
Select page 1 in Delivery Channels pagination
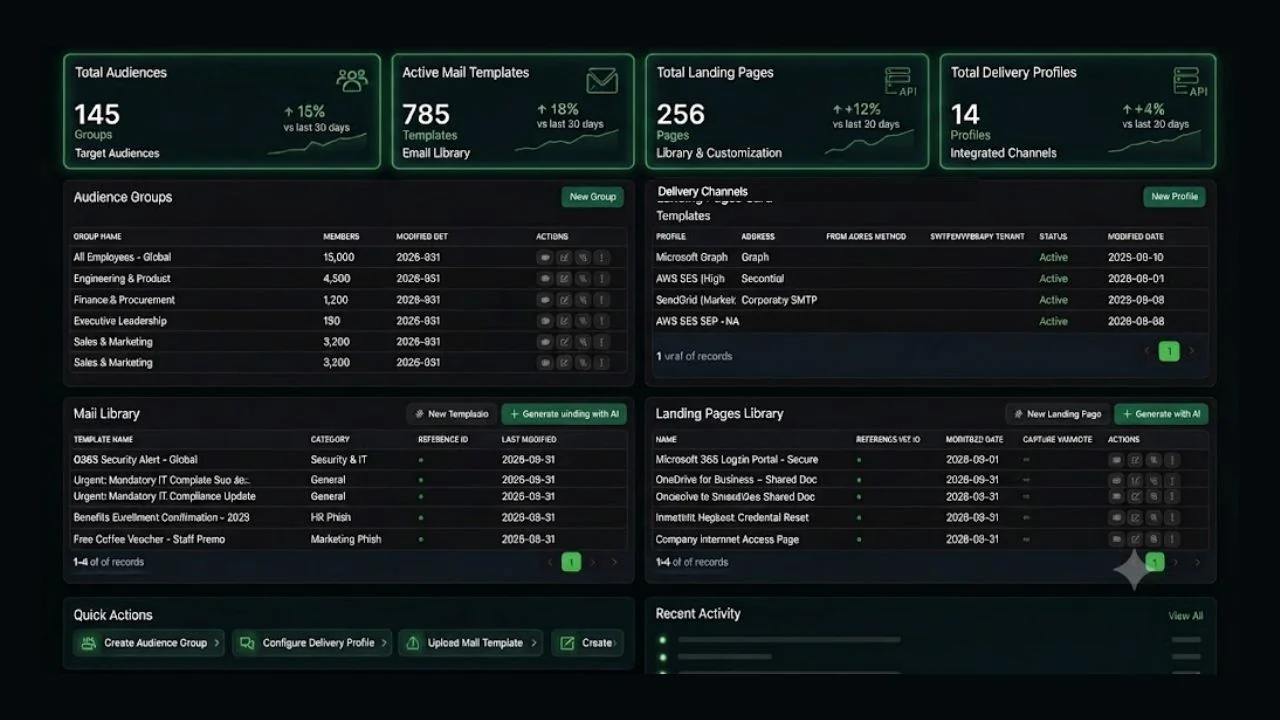(1169, 351)
